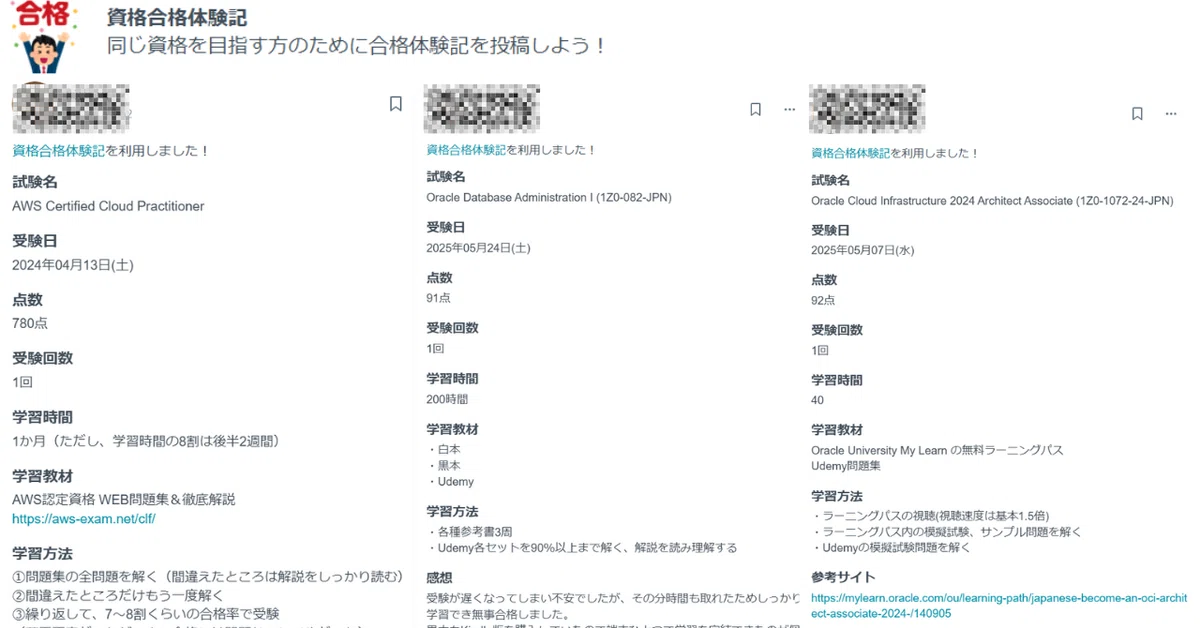Click the blurred author name on Oracle Database post
The image size is (1200, 628).
(x=482, y=109)
